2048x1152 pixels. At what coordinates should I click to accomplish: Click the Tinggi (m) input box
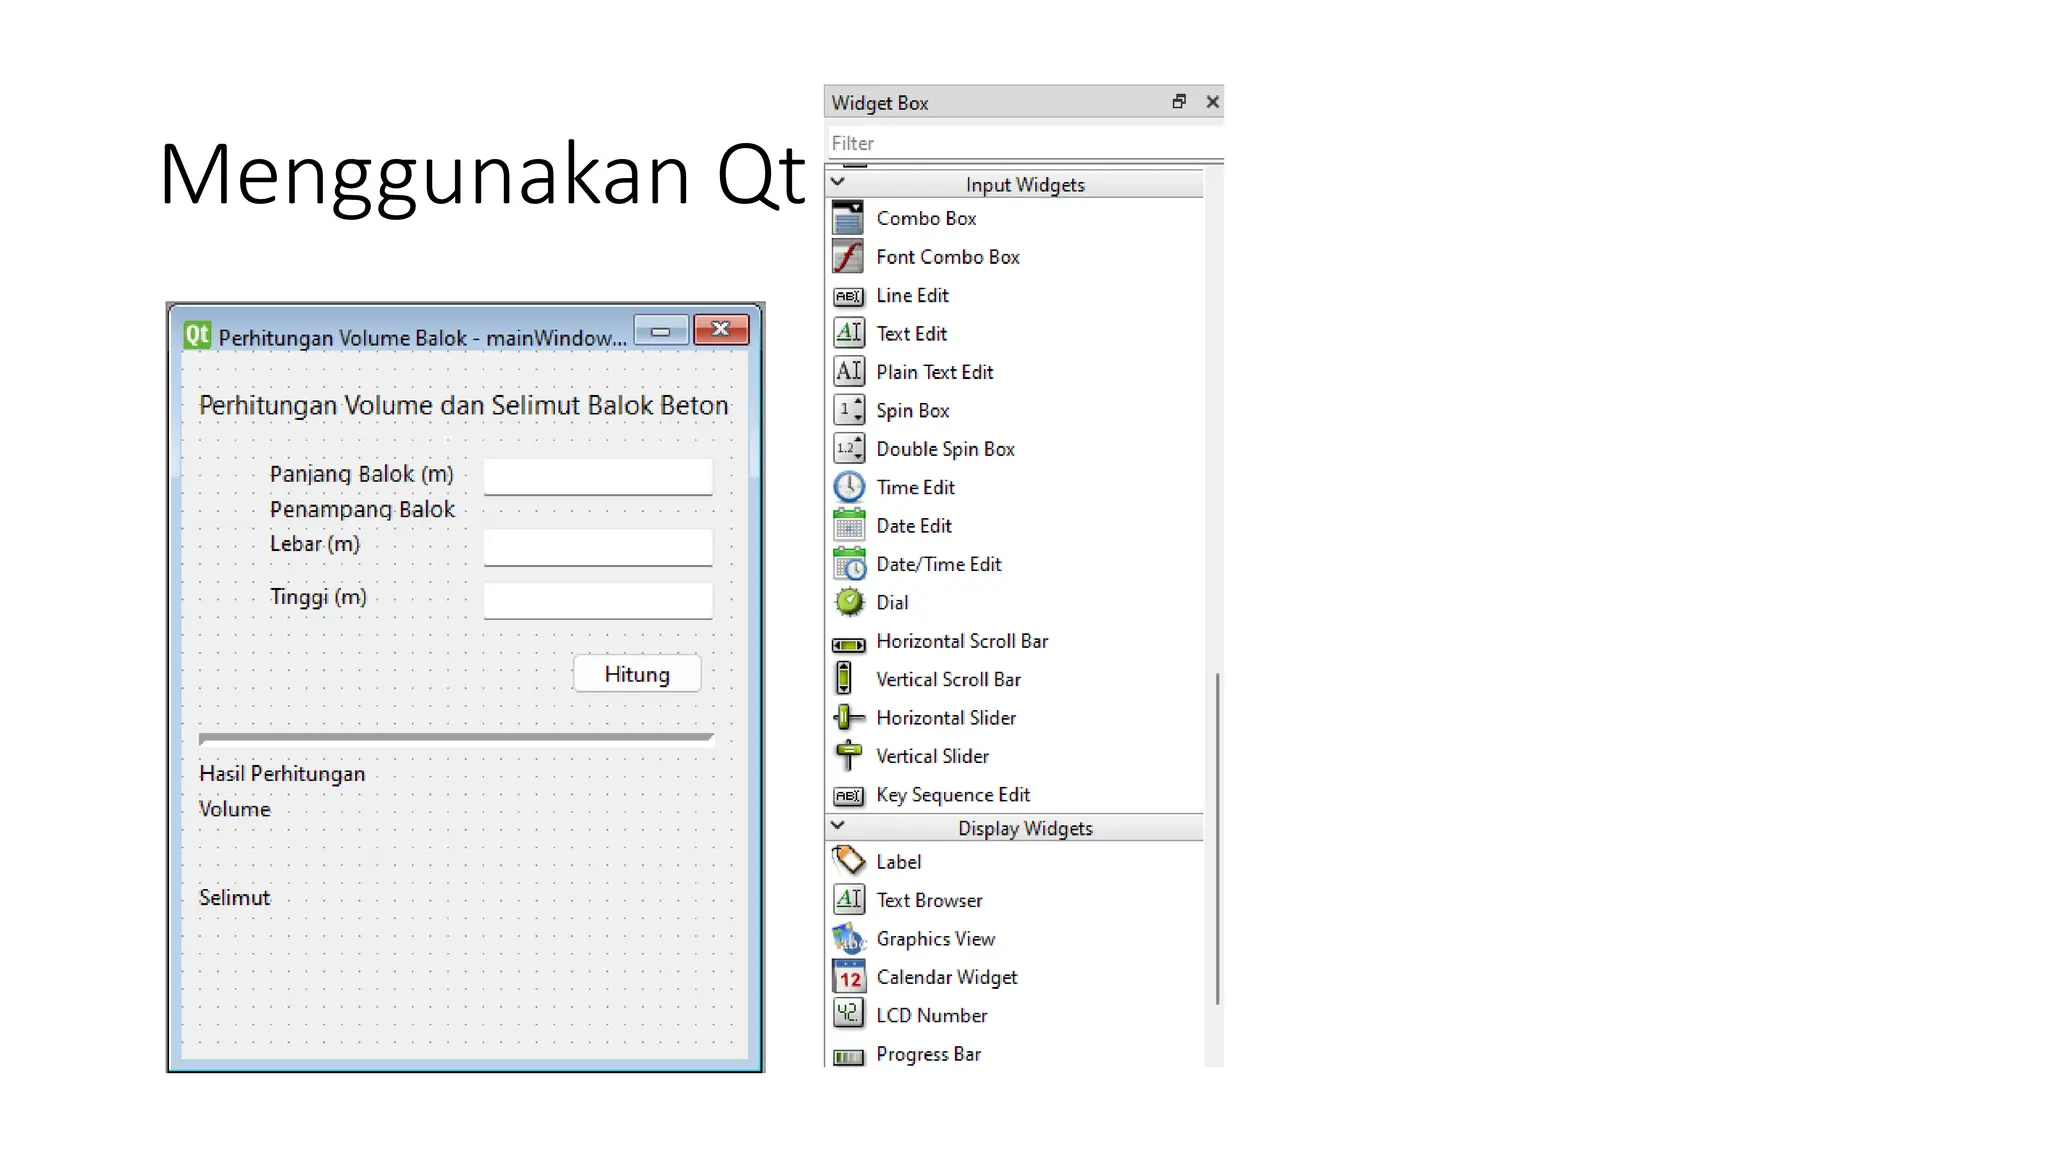click(x=598, y=600)
